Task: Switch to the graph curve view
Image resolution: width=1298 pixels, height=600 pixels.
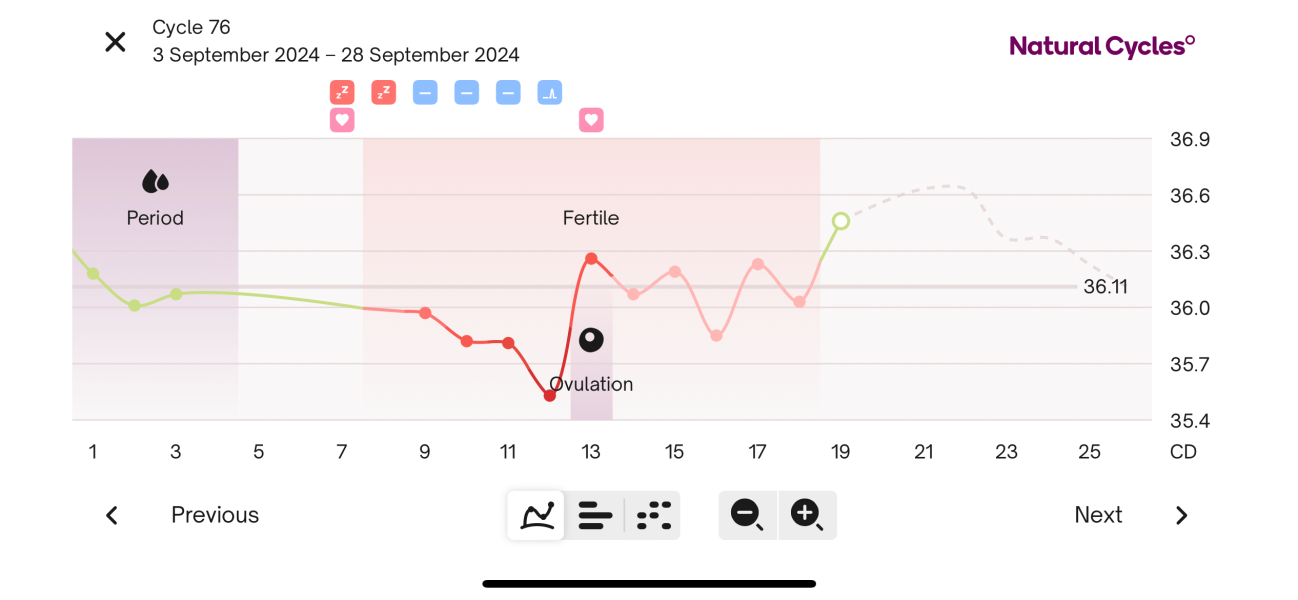Action: pos(536,515)
